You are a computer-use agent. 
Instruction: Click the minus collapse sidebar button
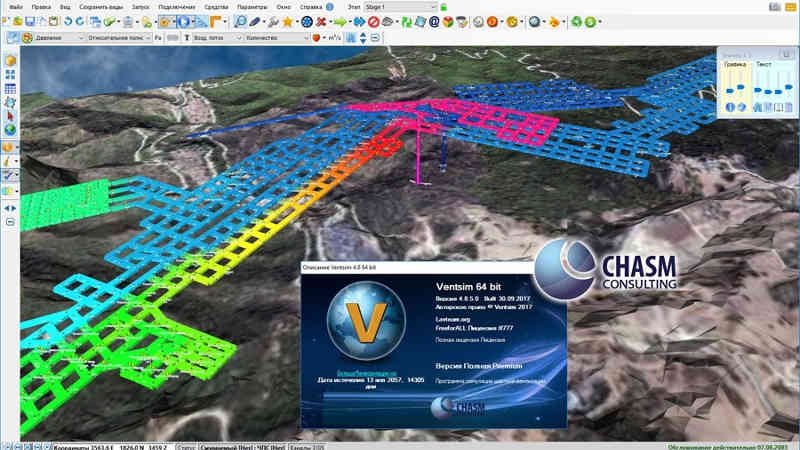pyautogui.click(x=10, y=222)
